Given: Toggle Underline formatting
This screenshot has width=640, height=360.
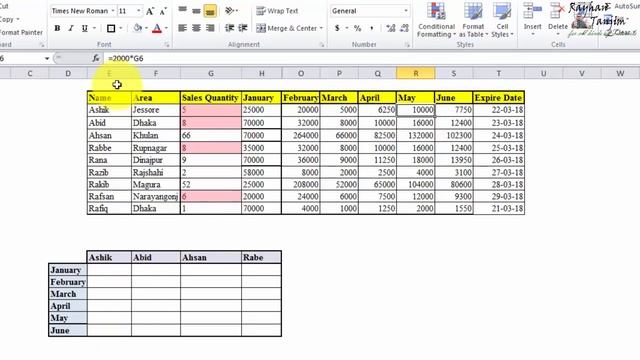Looking at the screenshot, I should (x=84, y=28).
